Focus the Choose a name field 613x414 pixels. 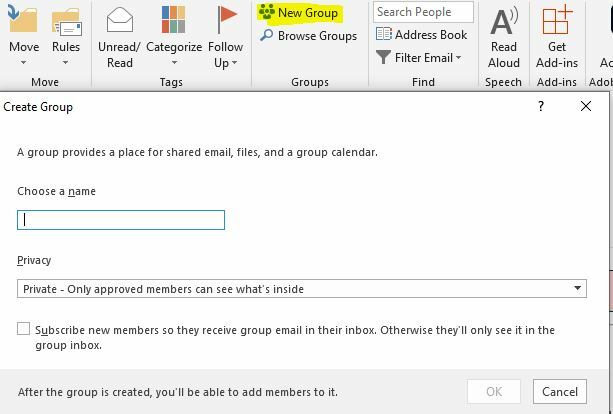(x=121, y=220)
